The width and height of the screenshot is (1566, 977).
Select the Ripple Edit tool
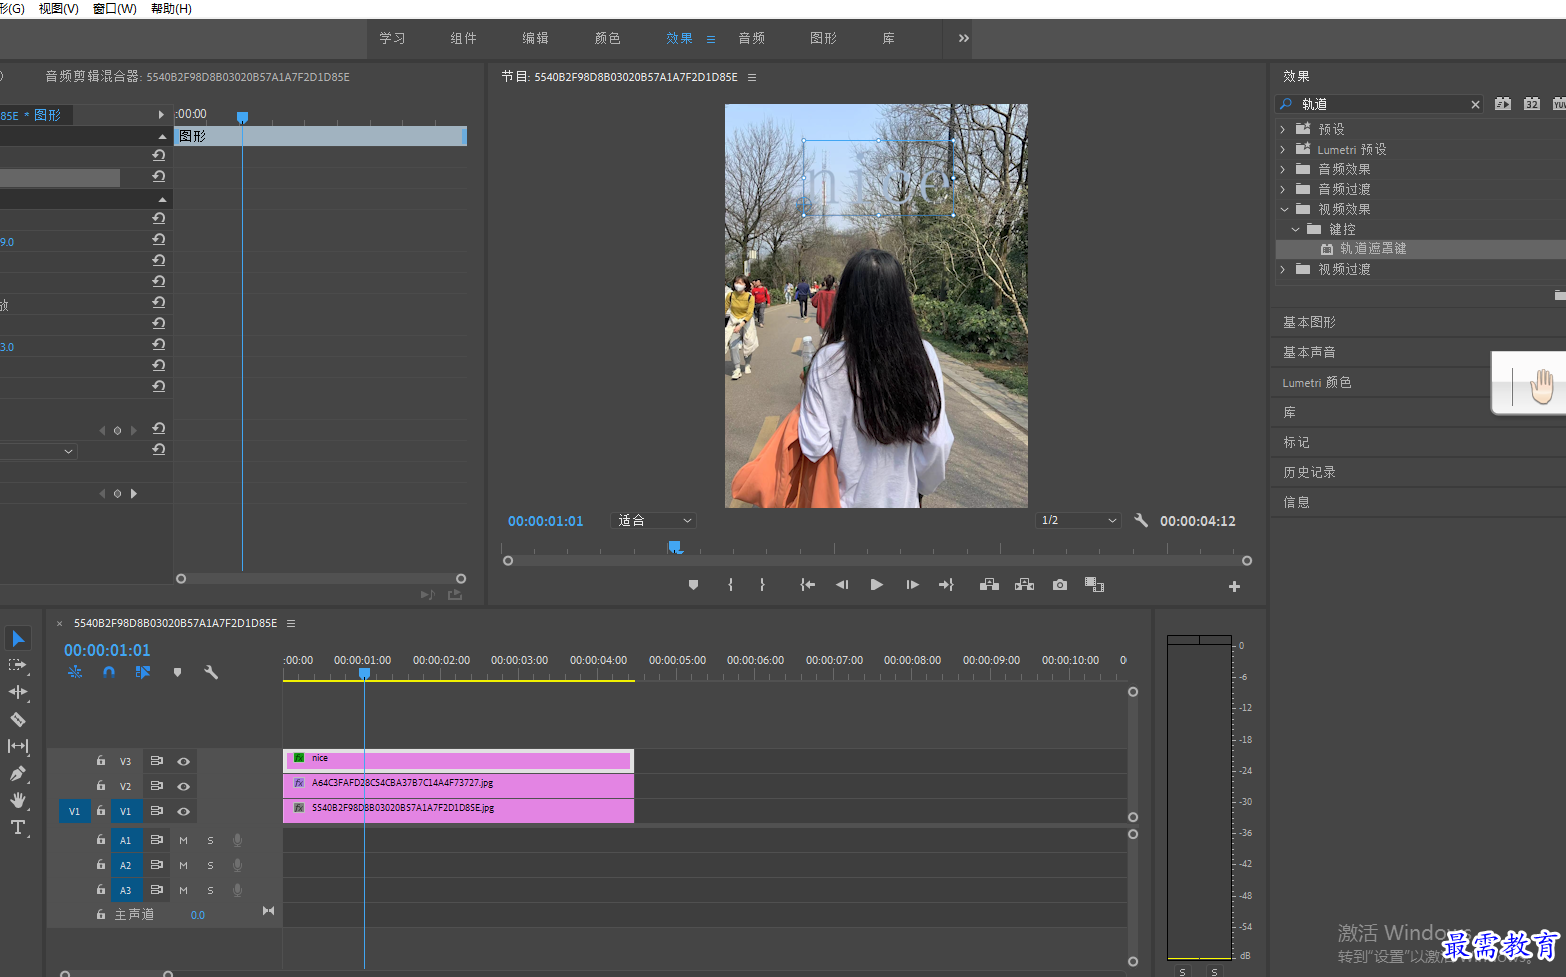(18, 692)
